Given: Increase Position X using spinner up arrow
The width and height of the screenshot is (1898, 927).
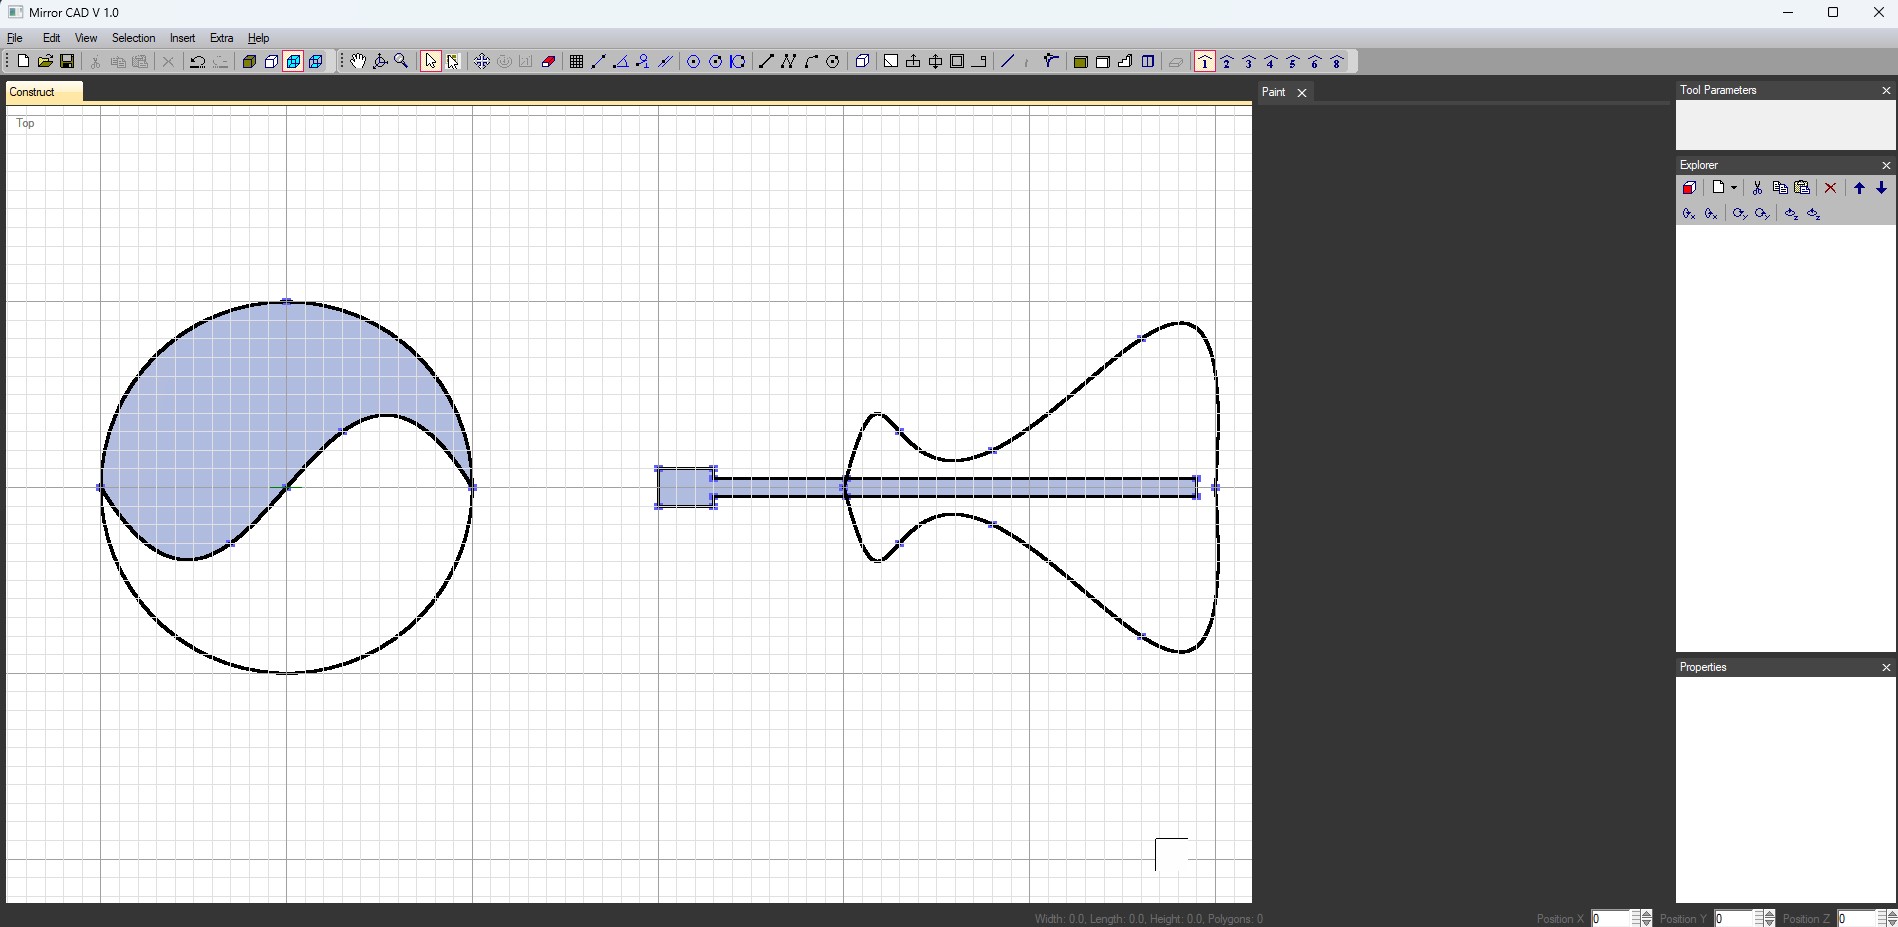Looking at the screenshot, I should click(x=1646, y=914).
